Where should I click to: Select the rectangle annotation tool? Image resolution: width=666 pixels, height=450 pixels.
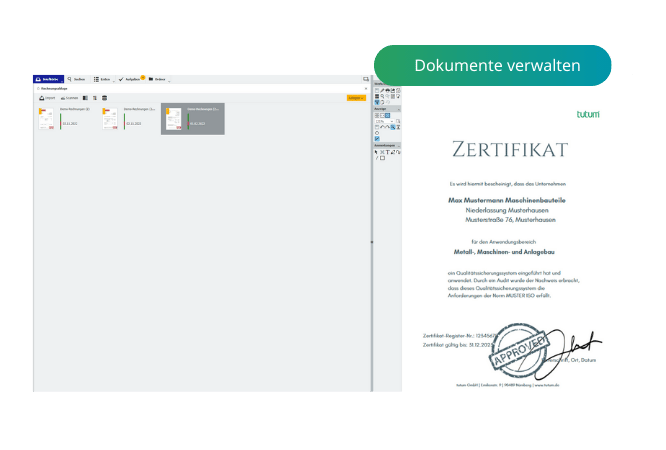[382, 158]
